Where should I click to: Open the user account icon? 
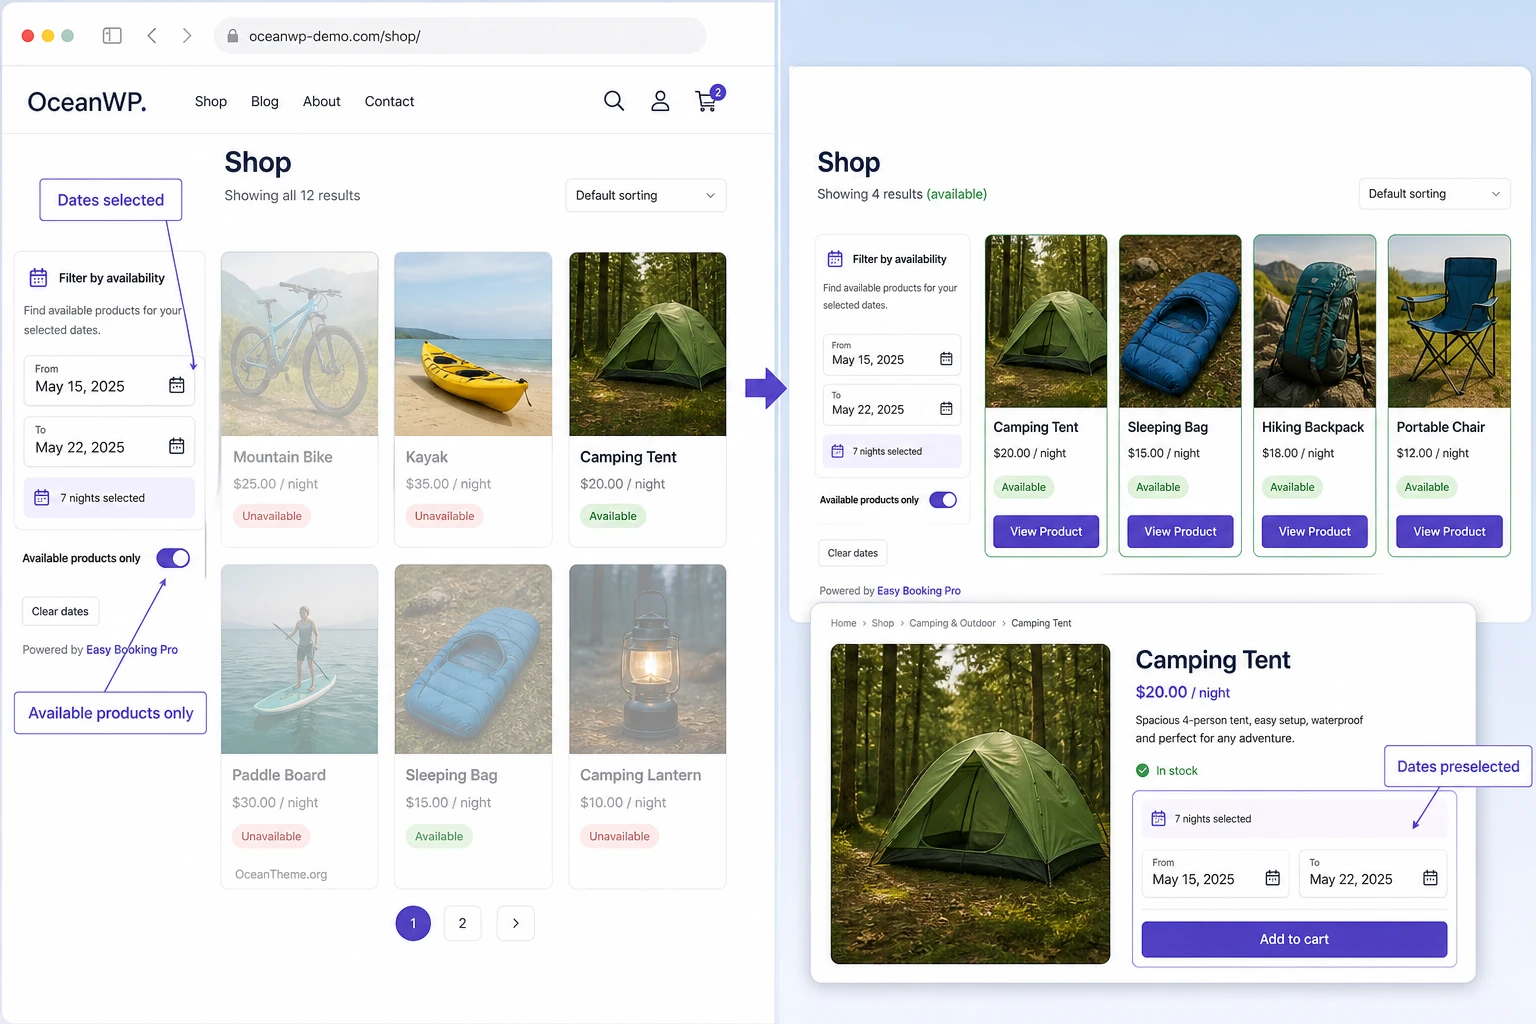coord(660,101)
